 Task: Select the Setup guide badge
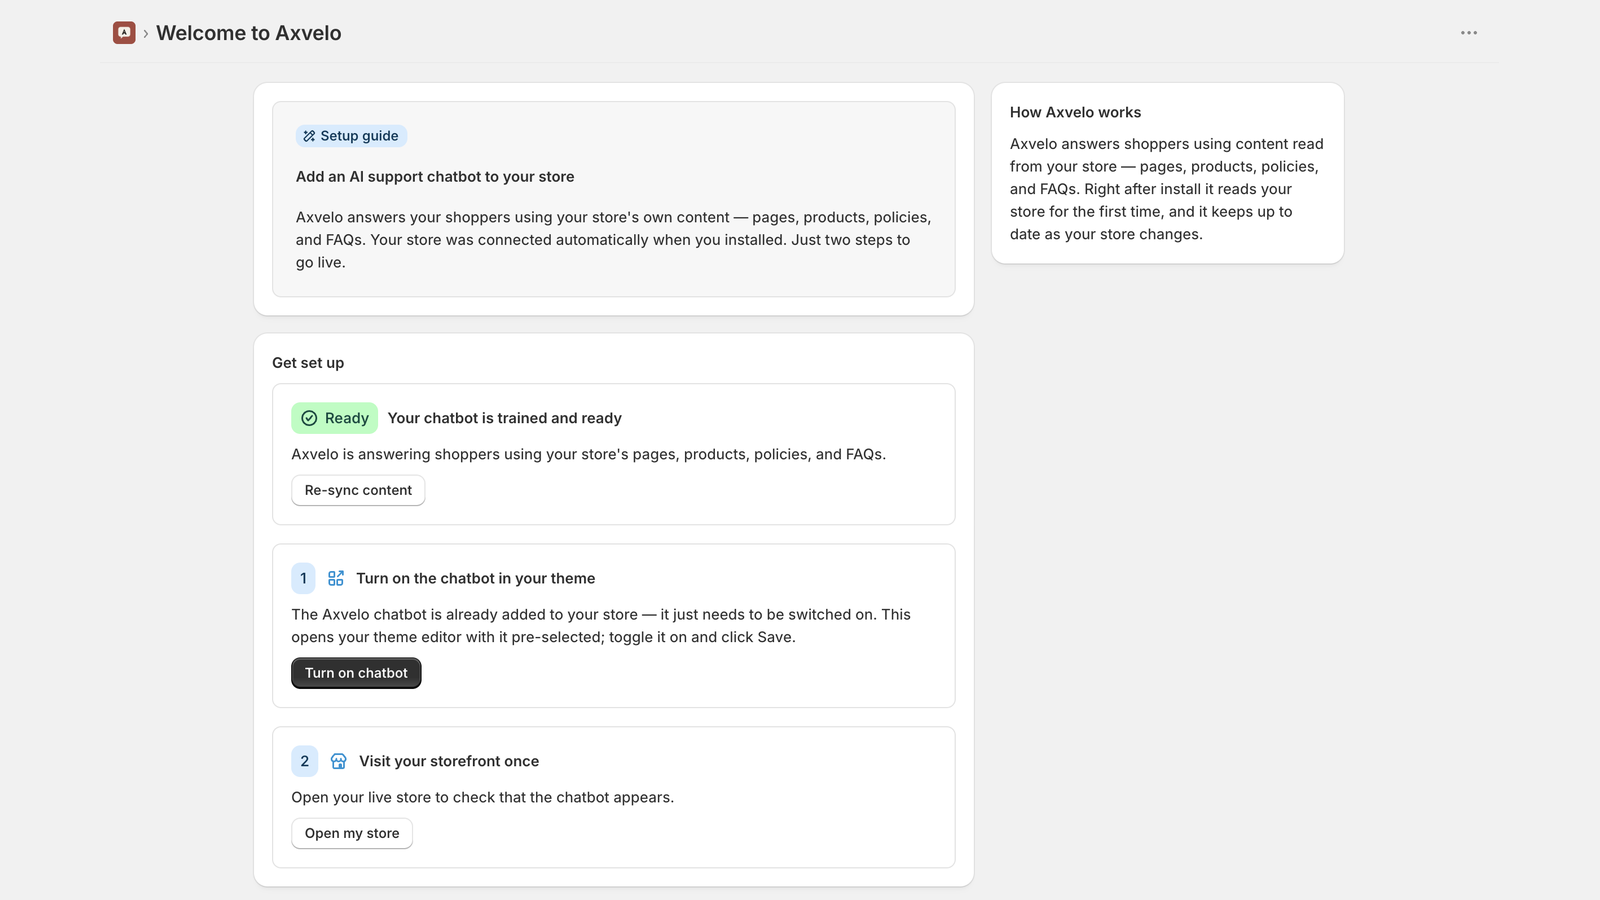(351, 136)
